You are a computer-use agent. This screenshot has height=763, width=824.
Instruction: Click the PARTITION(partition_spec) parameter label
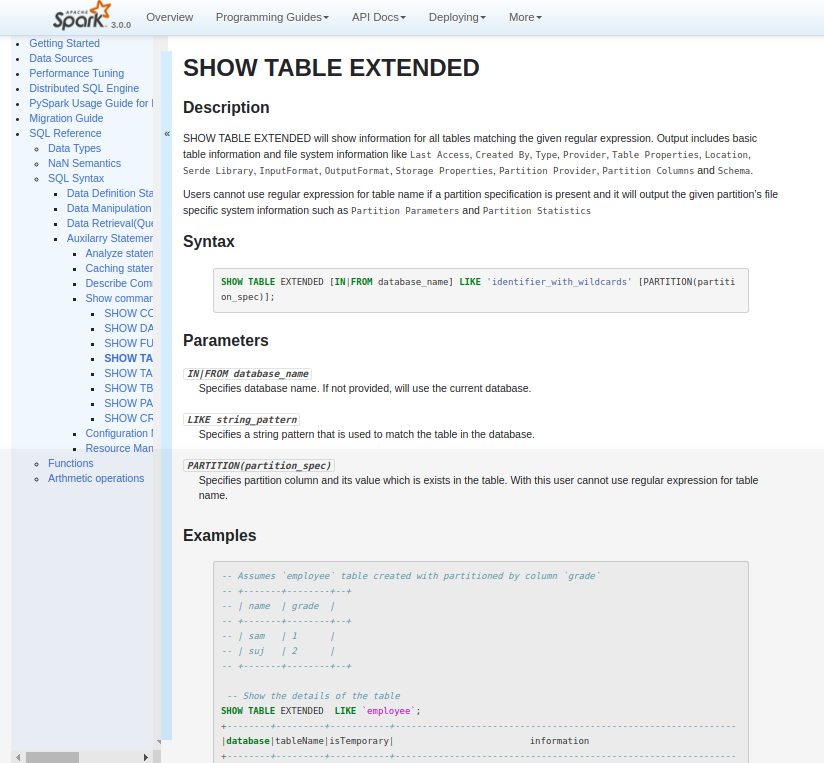click(259, 466)
